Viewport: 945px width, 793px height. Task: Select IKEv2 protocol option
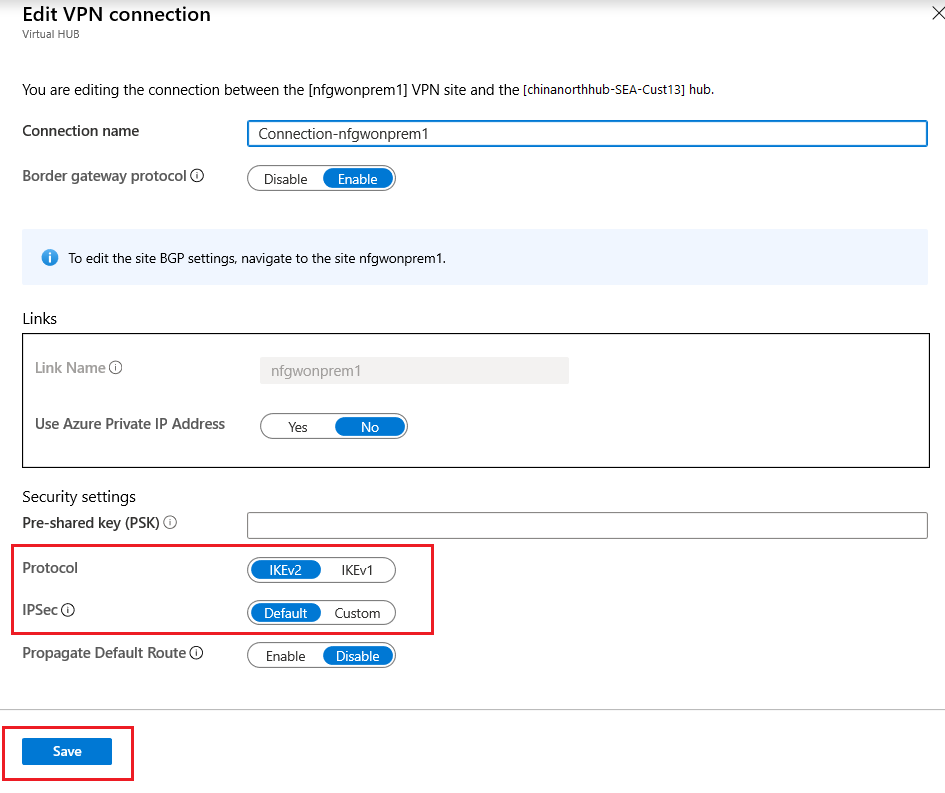point(285,570)
